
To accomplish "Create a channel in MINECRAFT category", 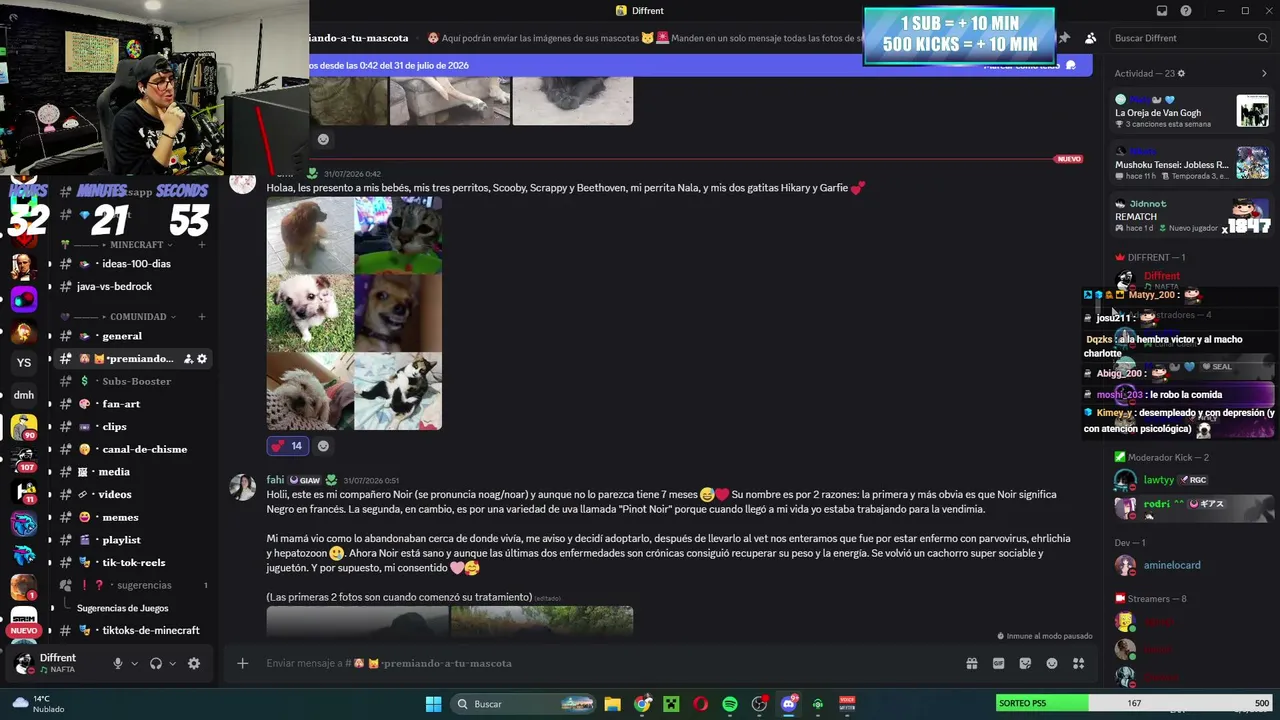I will click(202, 244).
